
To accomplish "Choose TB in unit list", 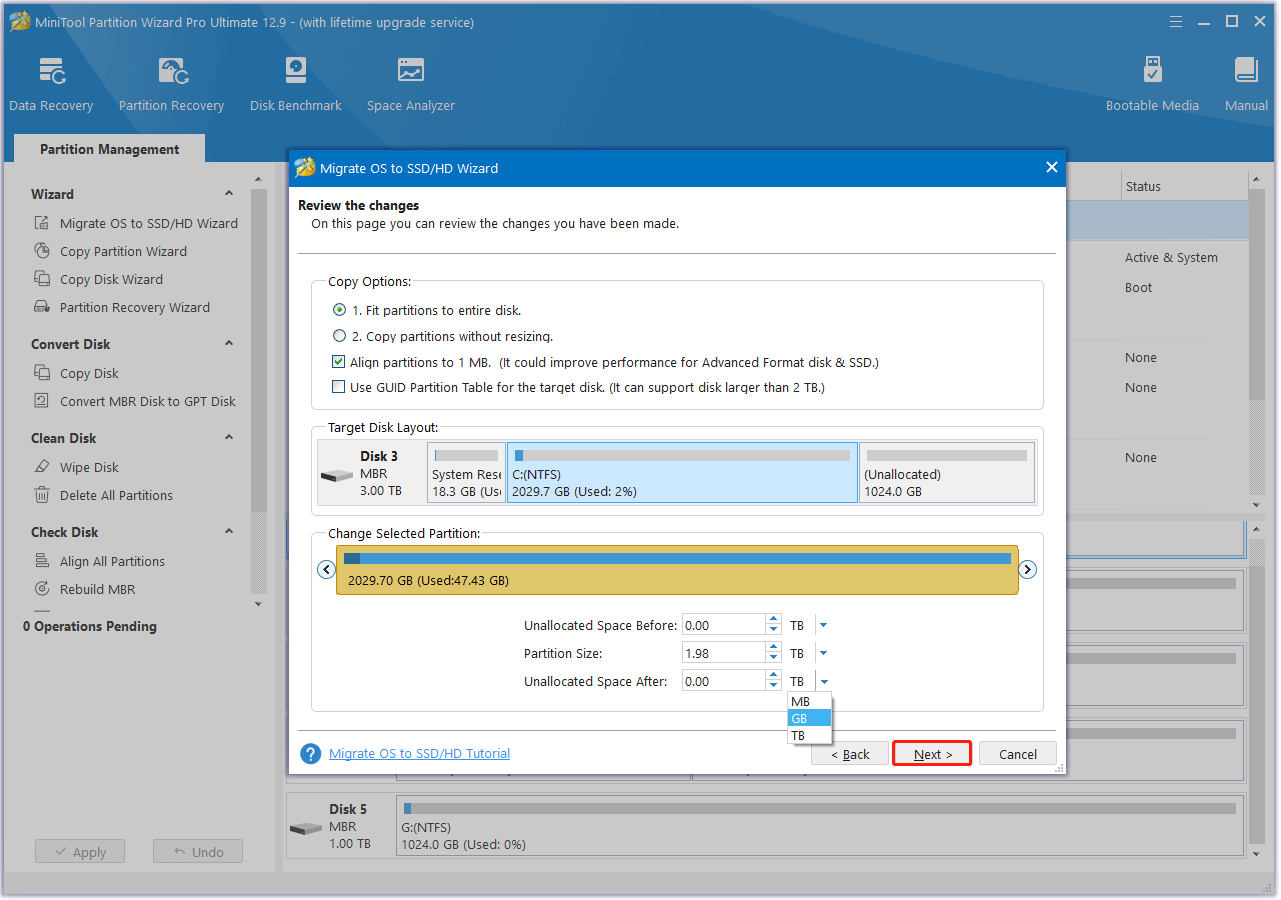I will [x=809, y=735].
